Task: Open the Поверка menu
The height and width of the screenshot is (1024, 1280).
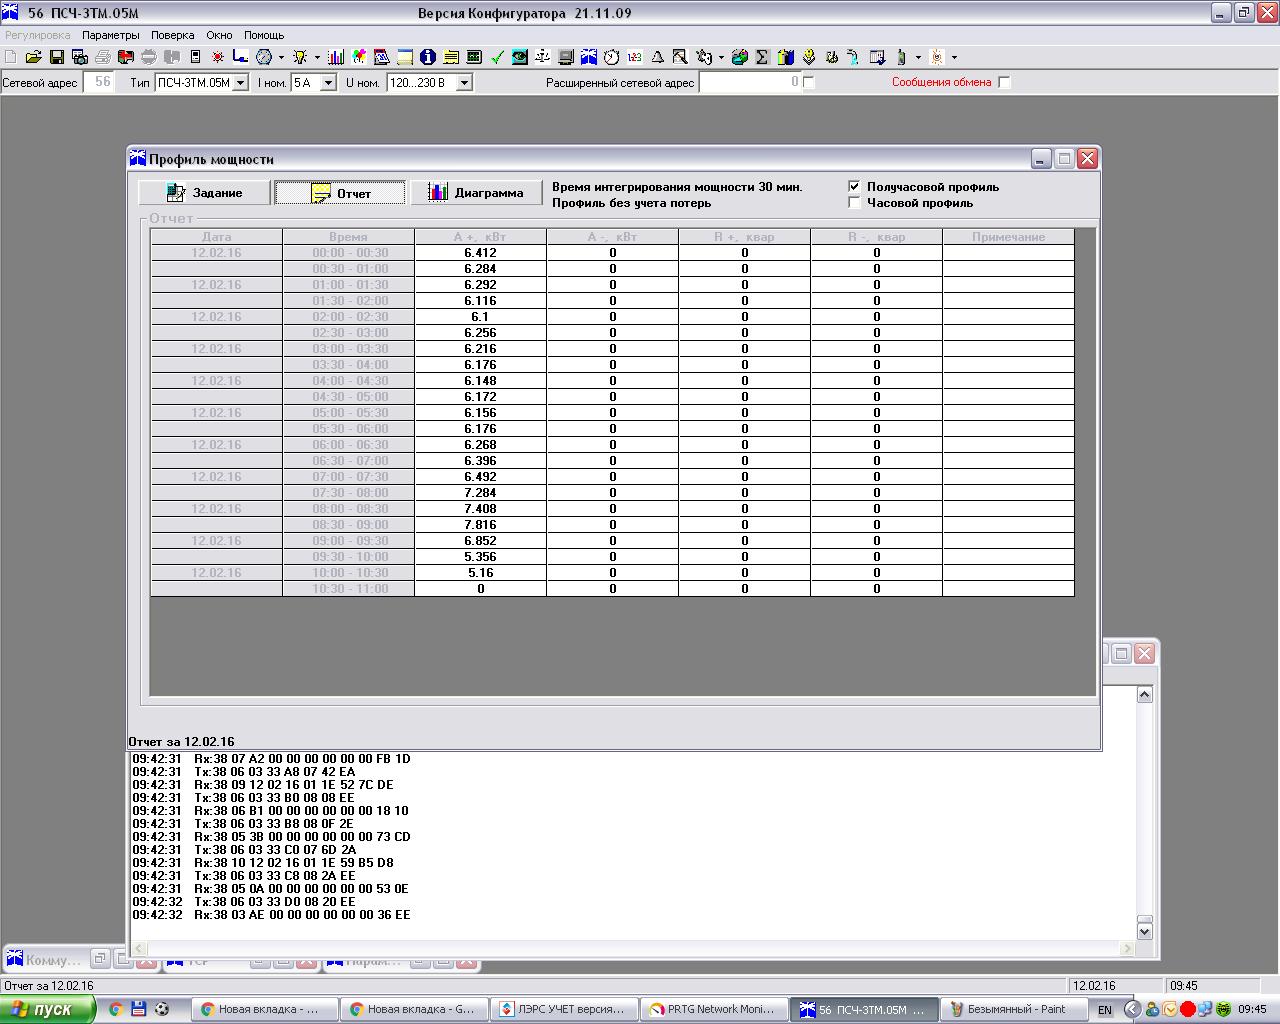Action: click(x=172, y=35)
